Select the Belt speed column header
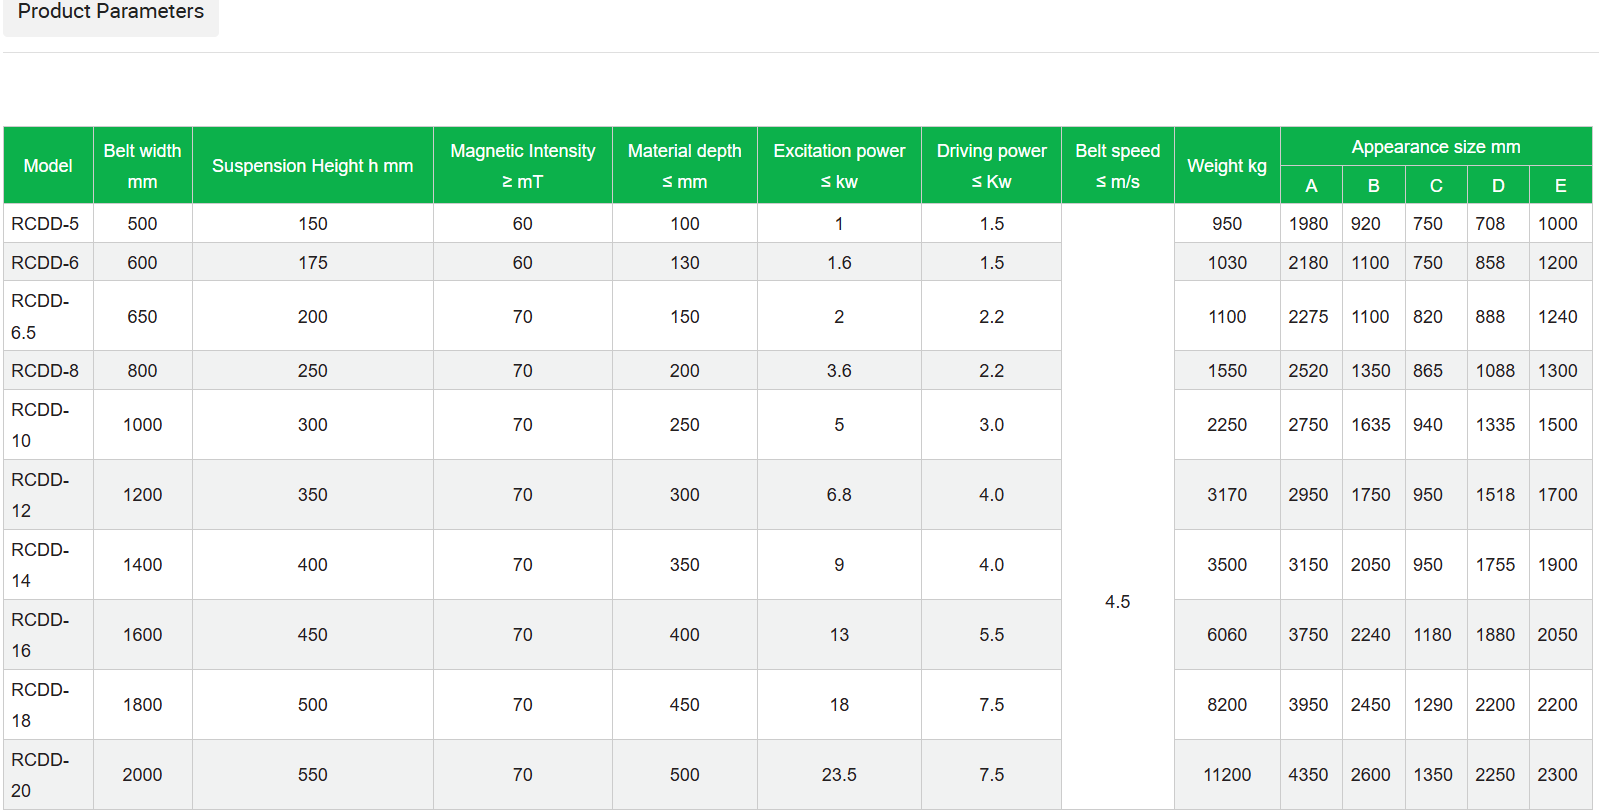1599x810 pixels. pos(1117,166)
